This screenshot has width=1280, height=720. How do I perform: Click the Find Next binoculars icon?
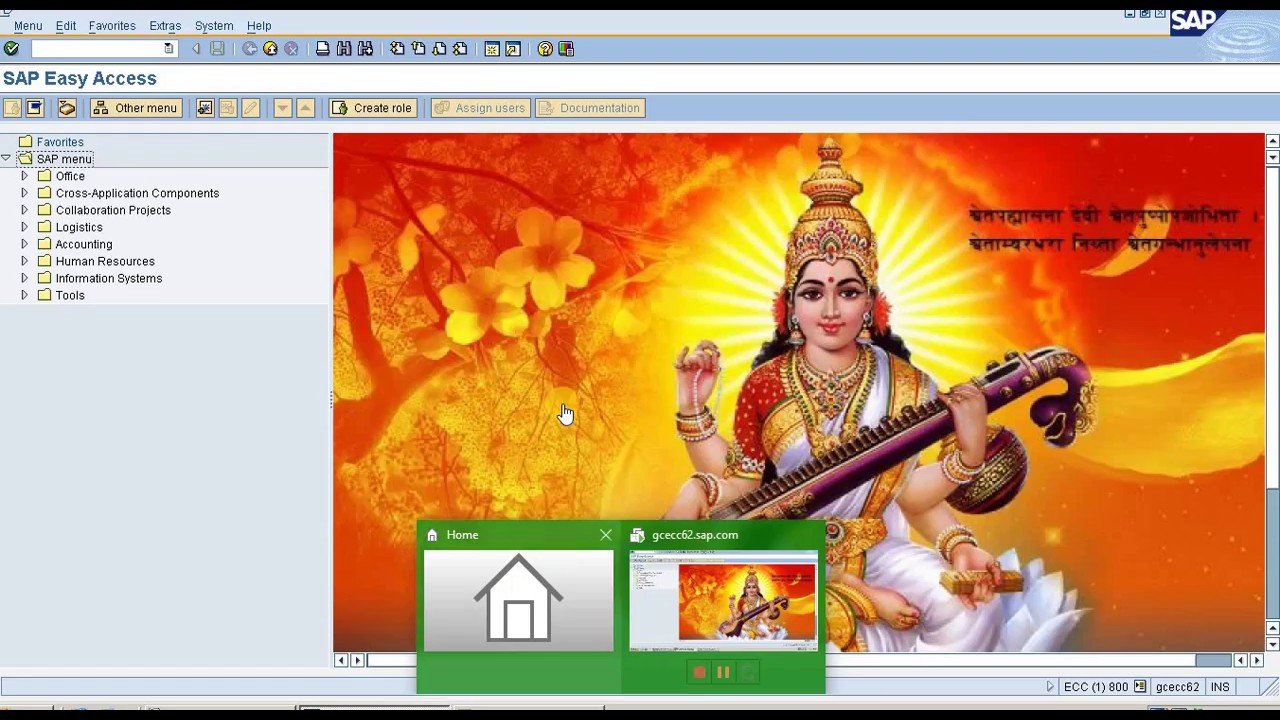[365, 49]
